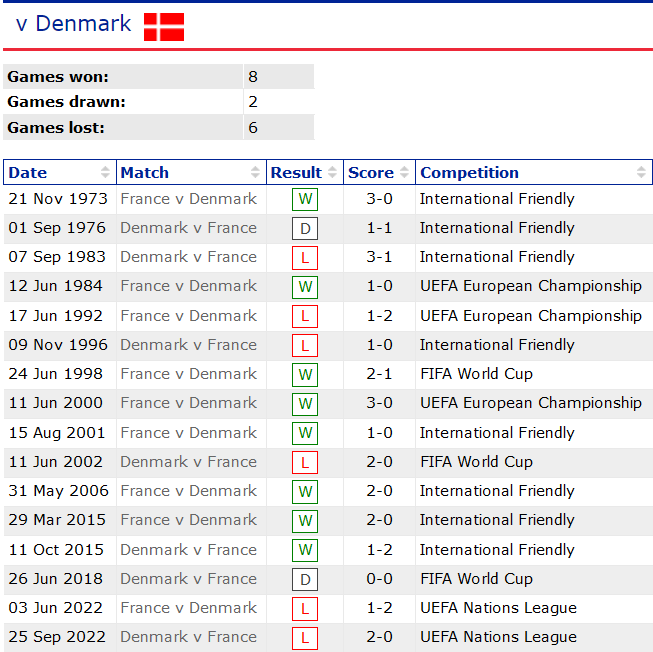Click the W result badge for 21 Nov 1973
This screenshot has width=653, height=652.
[x=305, y=199]
